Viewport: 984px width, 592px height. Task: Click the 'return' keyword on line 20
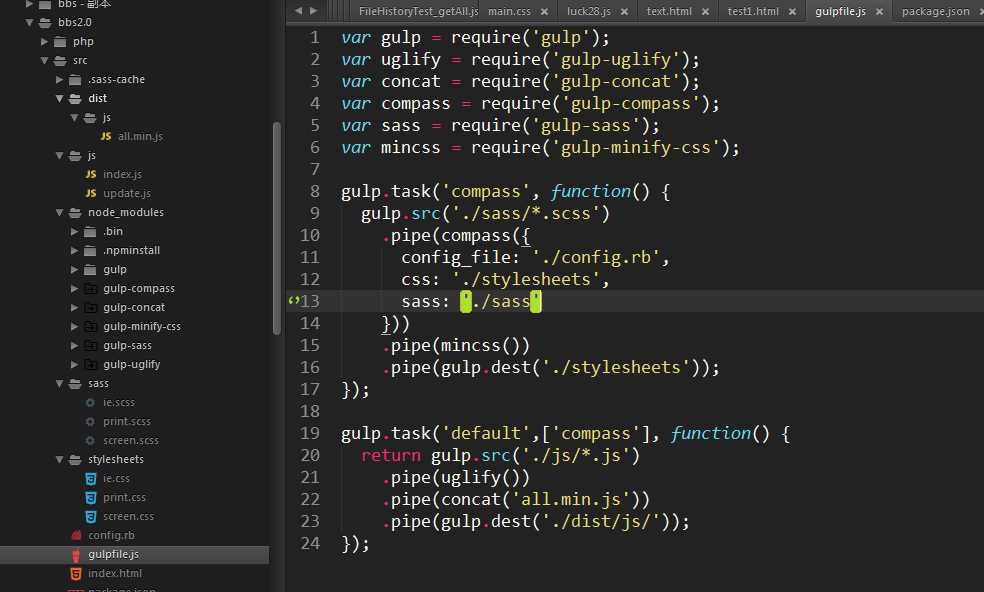(390, 455)
